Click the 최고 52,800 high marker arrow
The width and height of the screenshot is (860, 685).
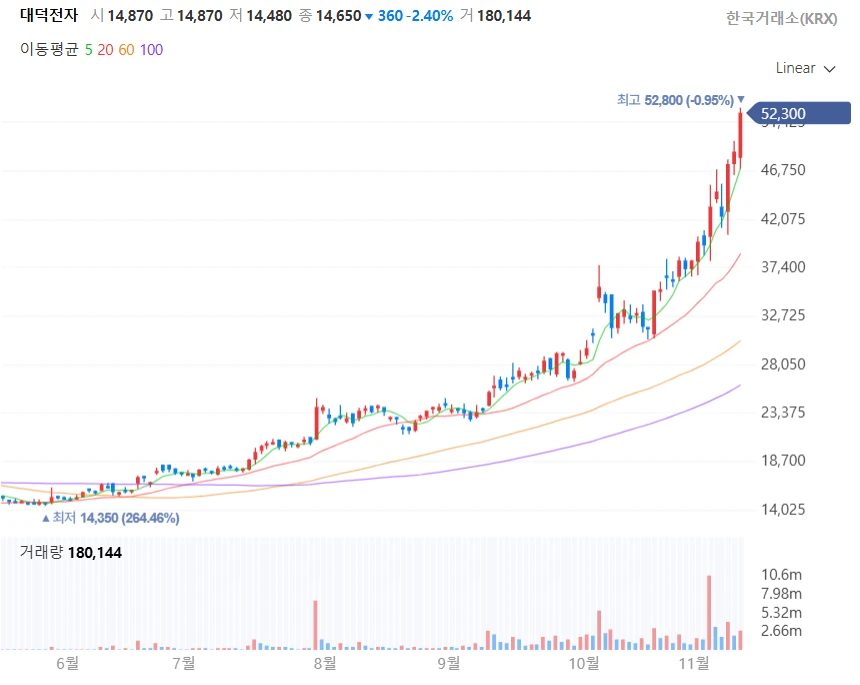pos(741,100)
